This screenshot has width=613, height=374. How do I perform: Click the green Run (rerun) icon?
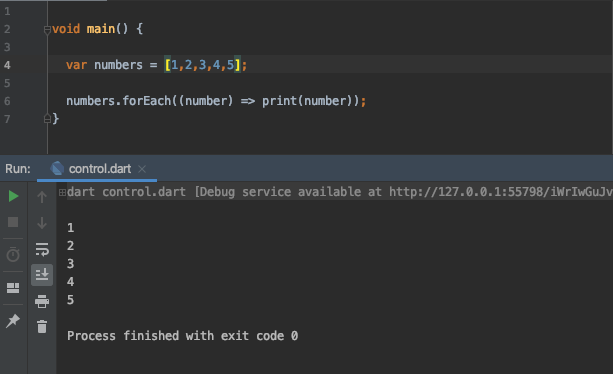pos(13,196)
